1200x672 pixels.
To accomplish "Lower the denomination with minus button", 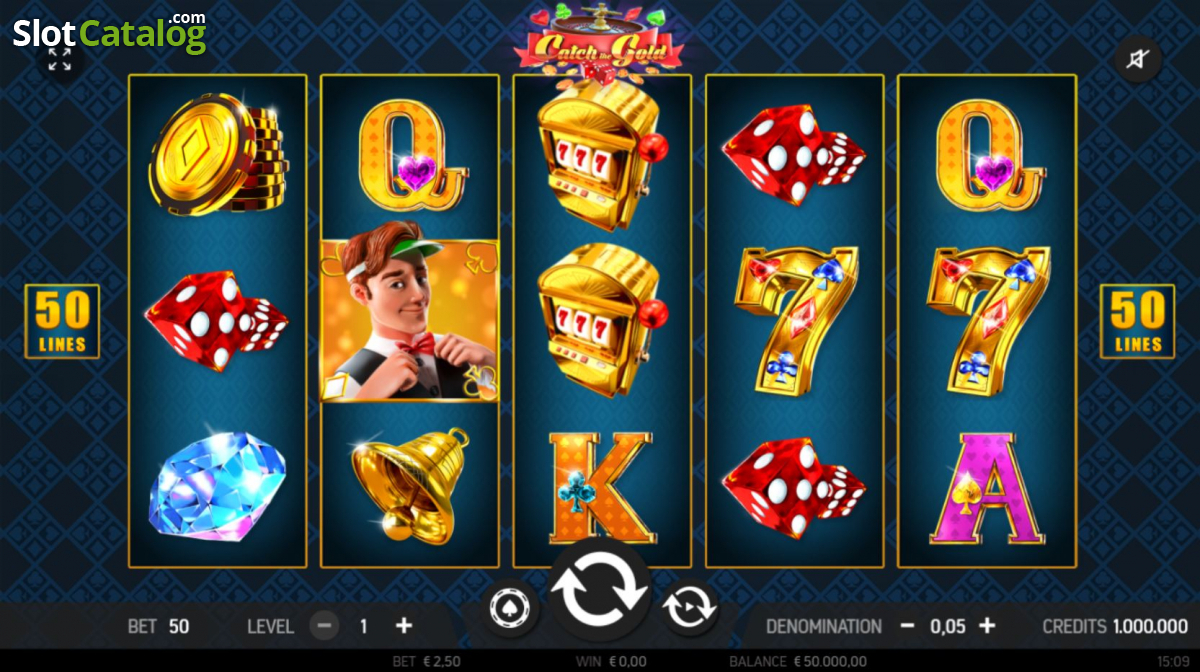I will pos(907,626).
